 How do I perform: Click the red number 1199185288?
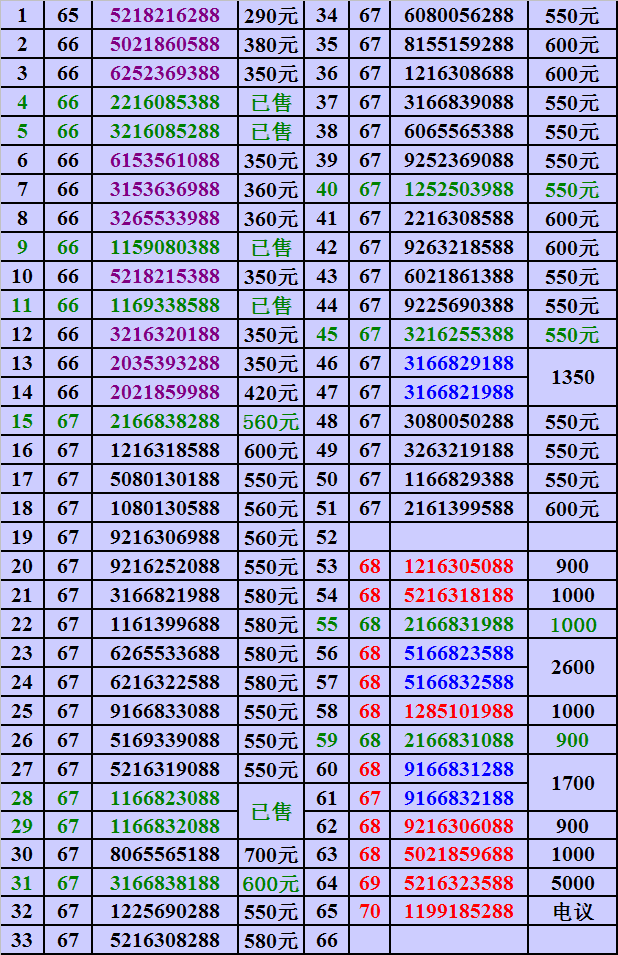pos(458,911)
